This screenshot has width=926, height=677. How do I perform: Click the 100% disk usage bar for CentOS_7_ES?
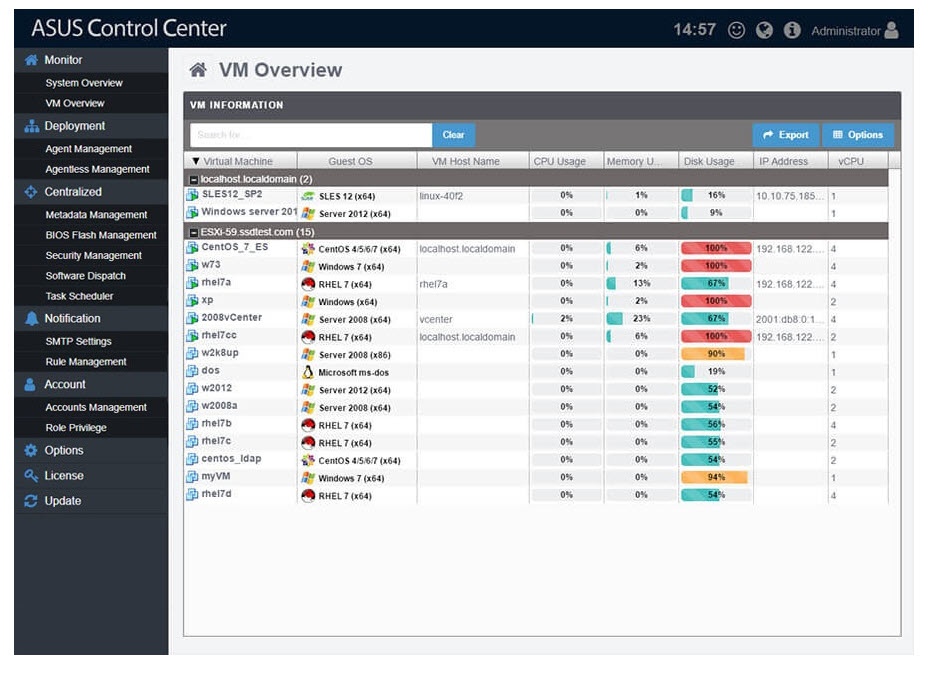tap(716, 248)
